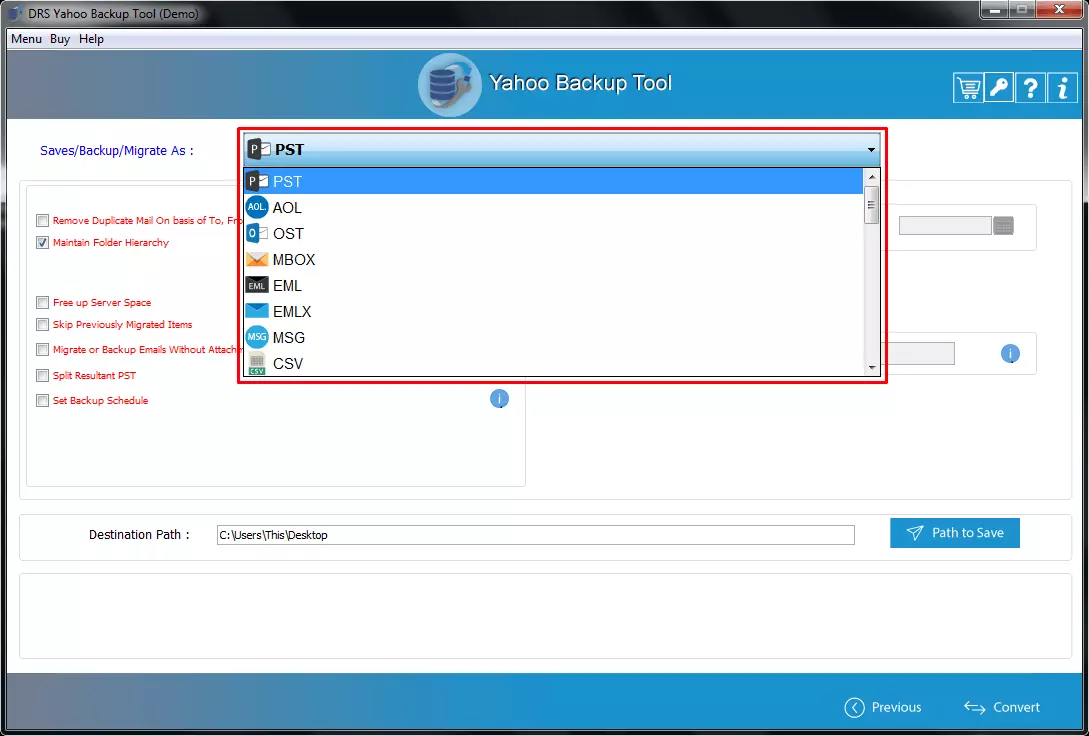The height and width of the screenshot is (736, 1089).
Task: Choose OST from the format list
Action: click(x=553, y=233)
